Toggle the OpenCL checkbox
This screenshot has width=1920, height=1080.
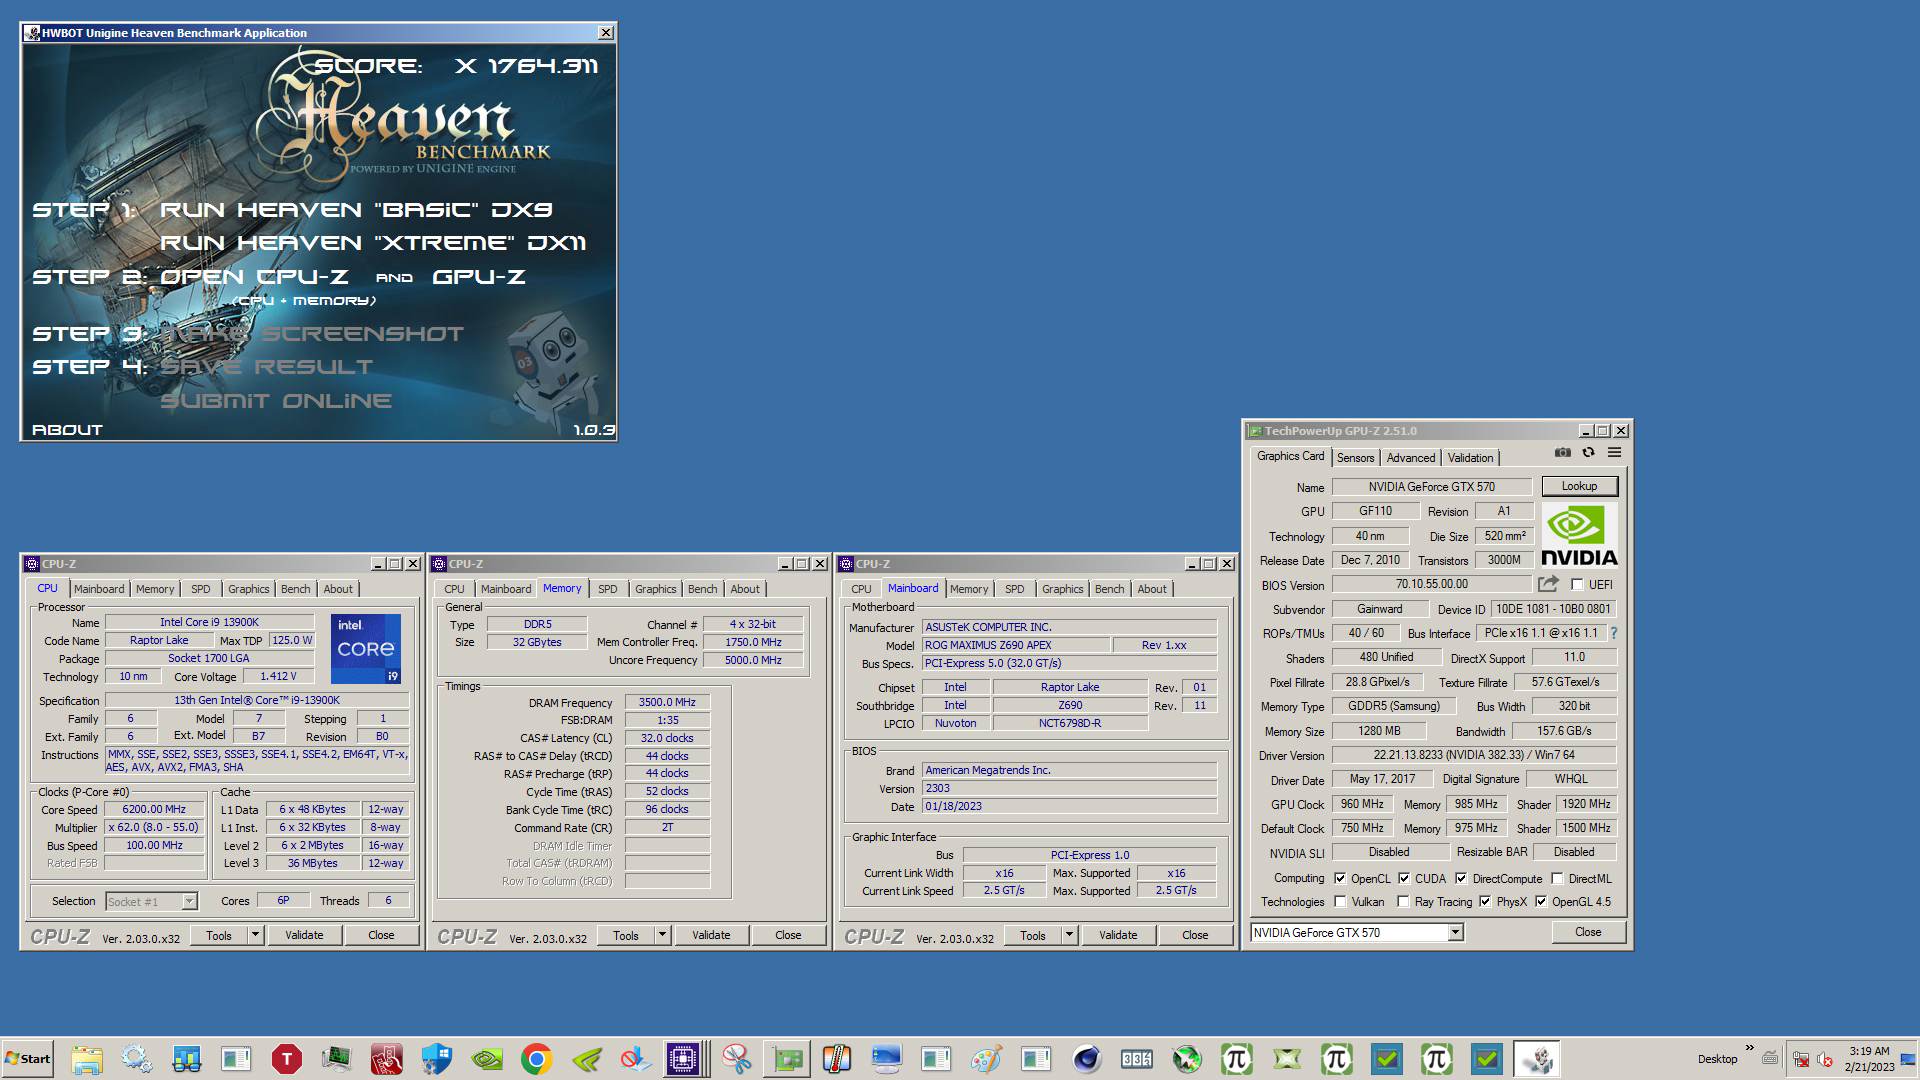[1340, 879]
